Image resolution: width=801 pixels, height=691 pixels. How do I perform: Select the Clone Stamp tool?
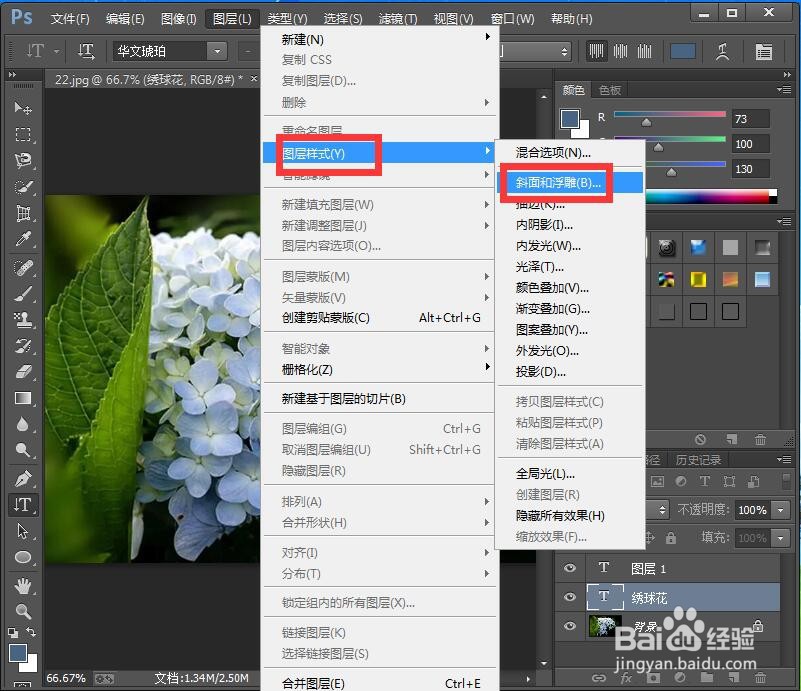pos(23,320)
